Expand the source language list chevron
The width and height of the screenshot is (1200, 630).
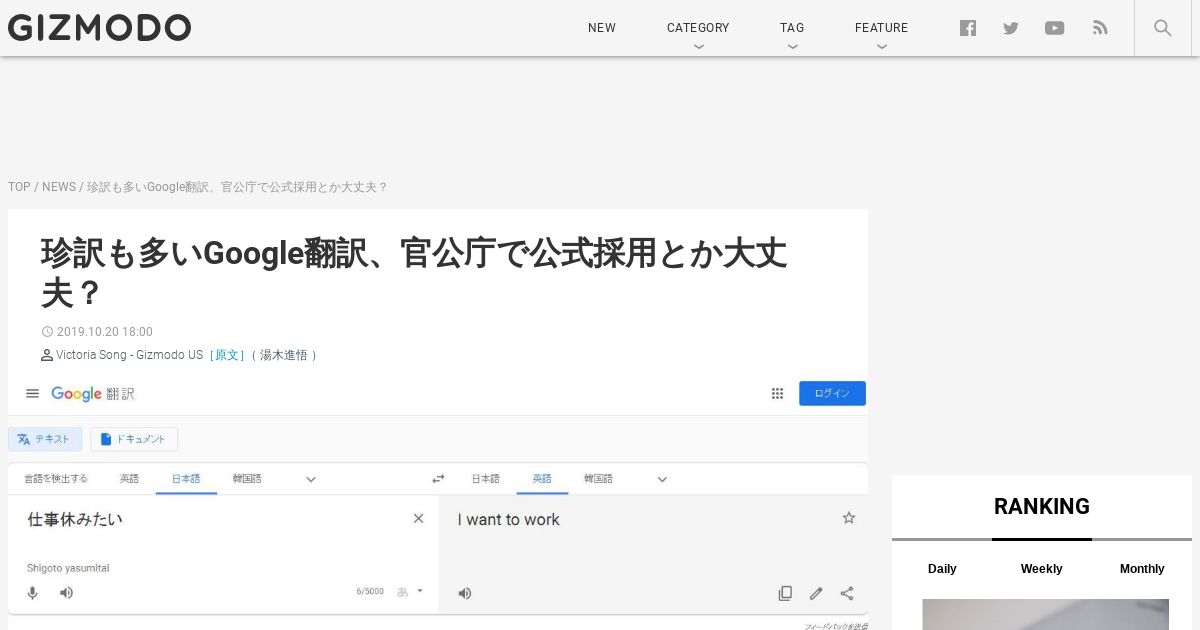(311, 479)
